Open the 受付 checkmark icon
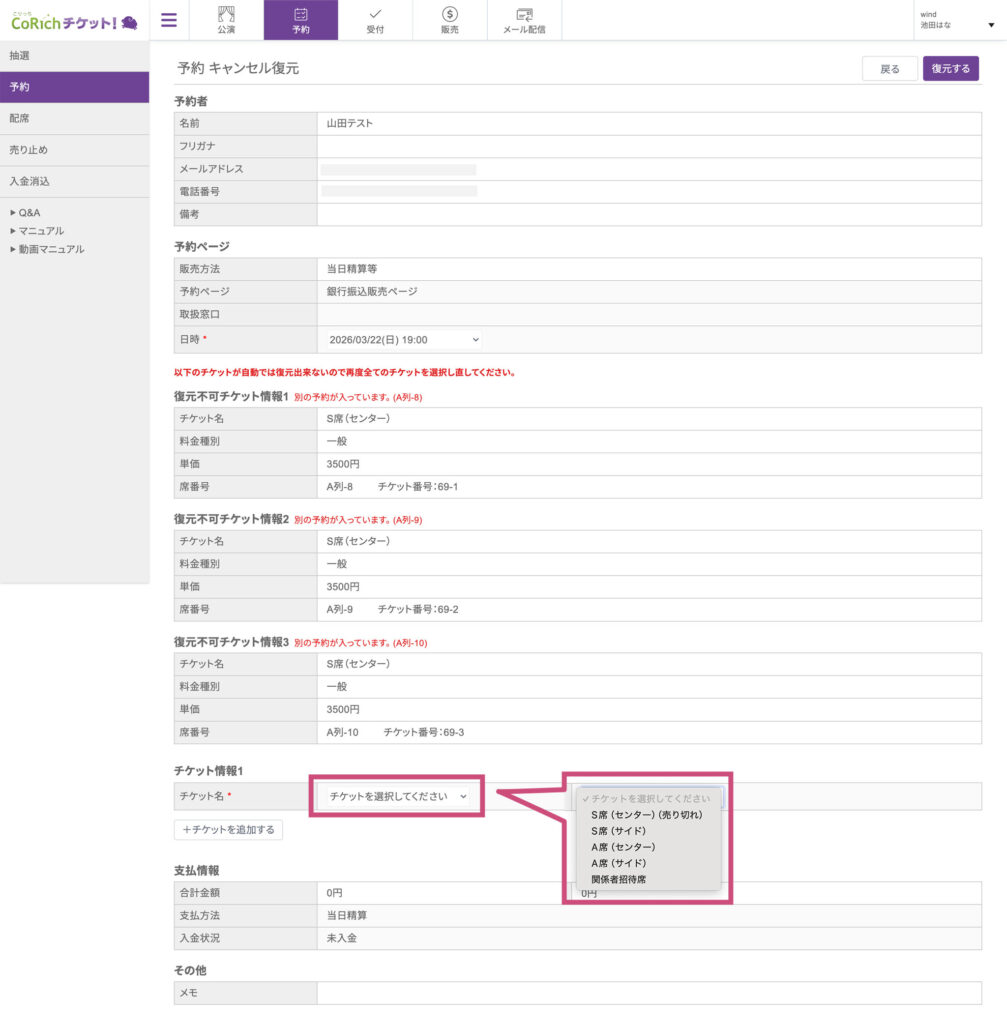The width and height of the screenshot is (1007, 1024). click(x=375, y=14)
